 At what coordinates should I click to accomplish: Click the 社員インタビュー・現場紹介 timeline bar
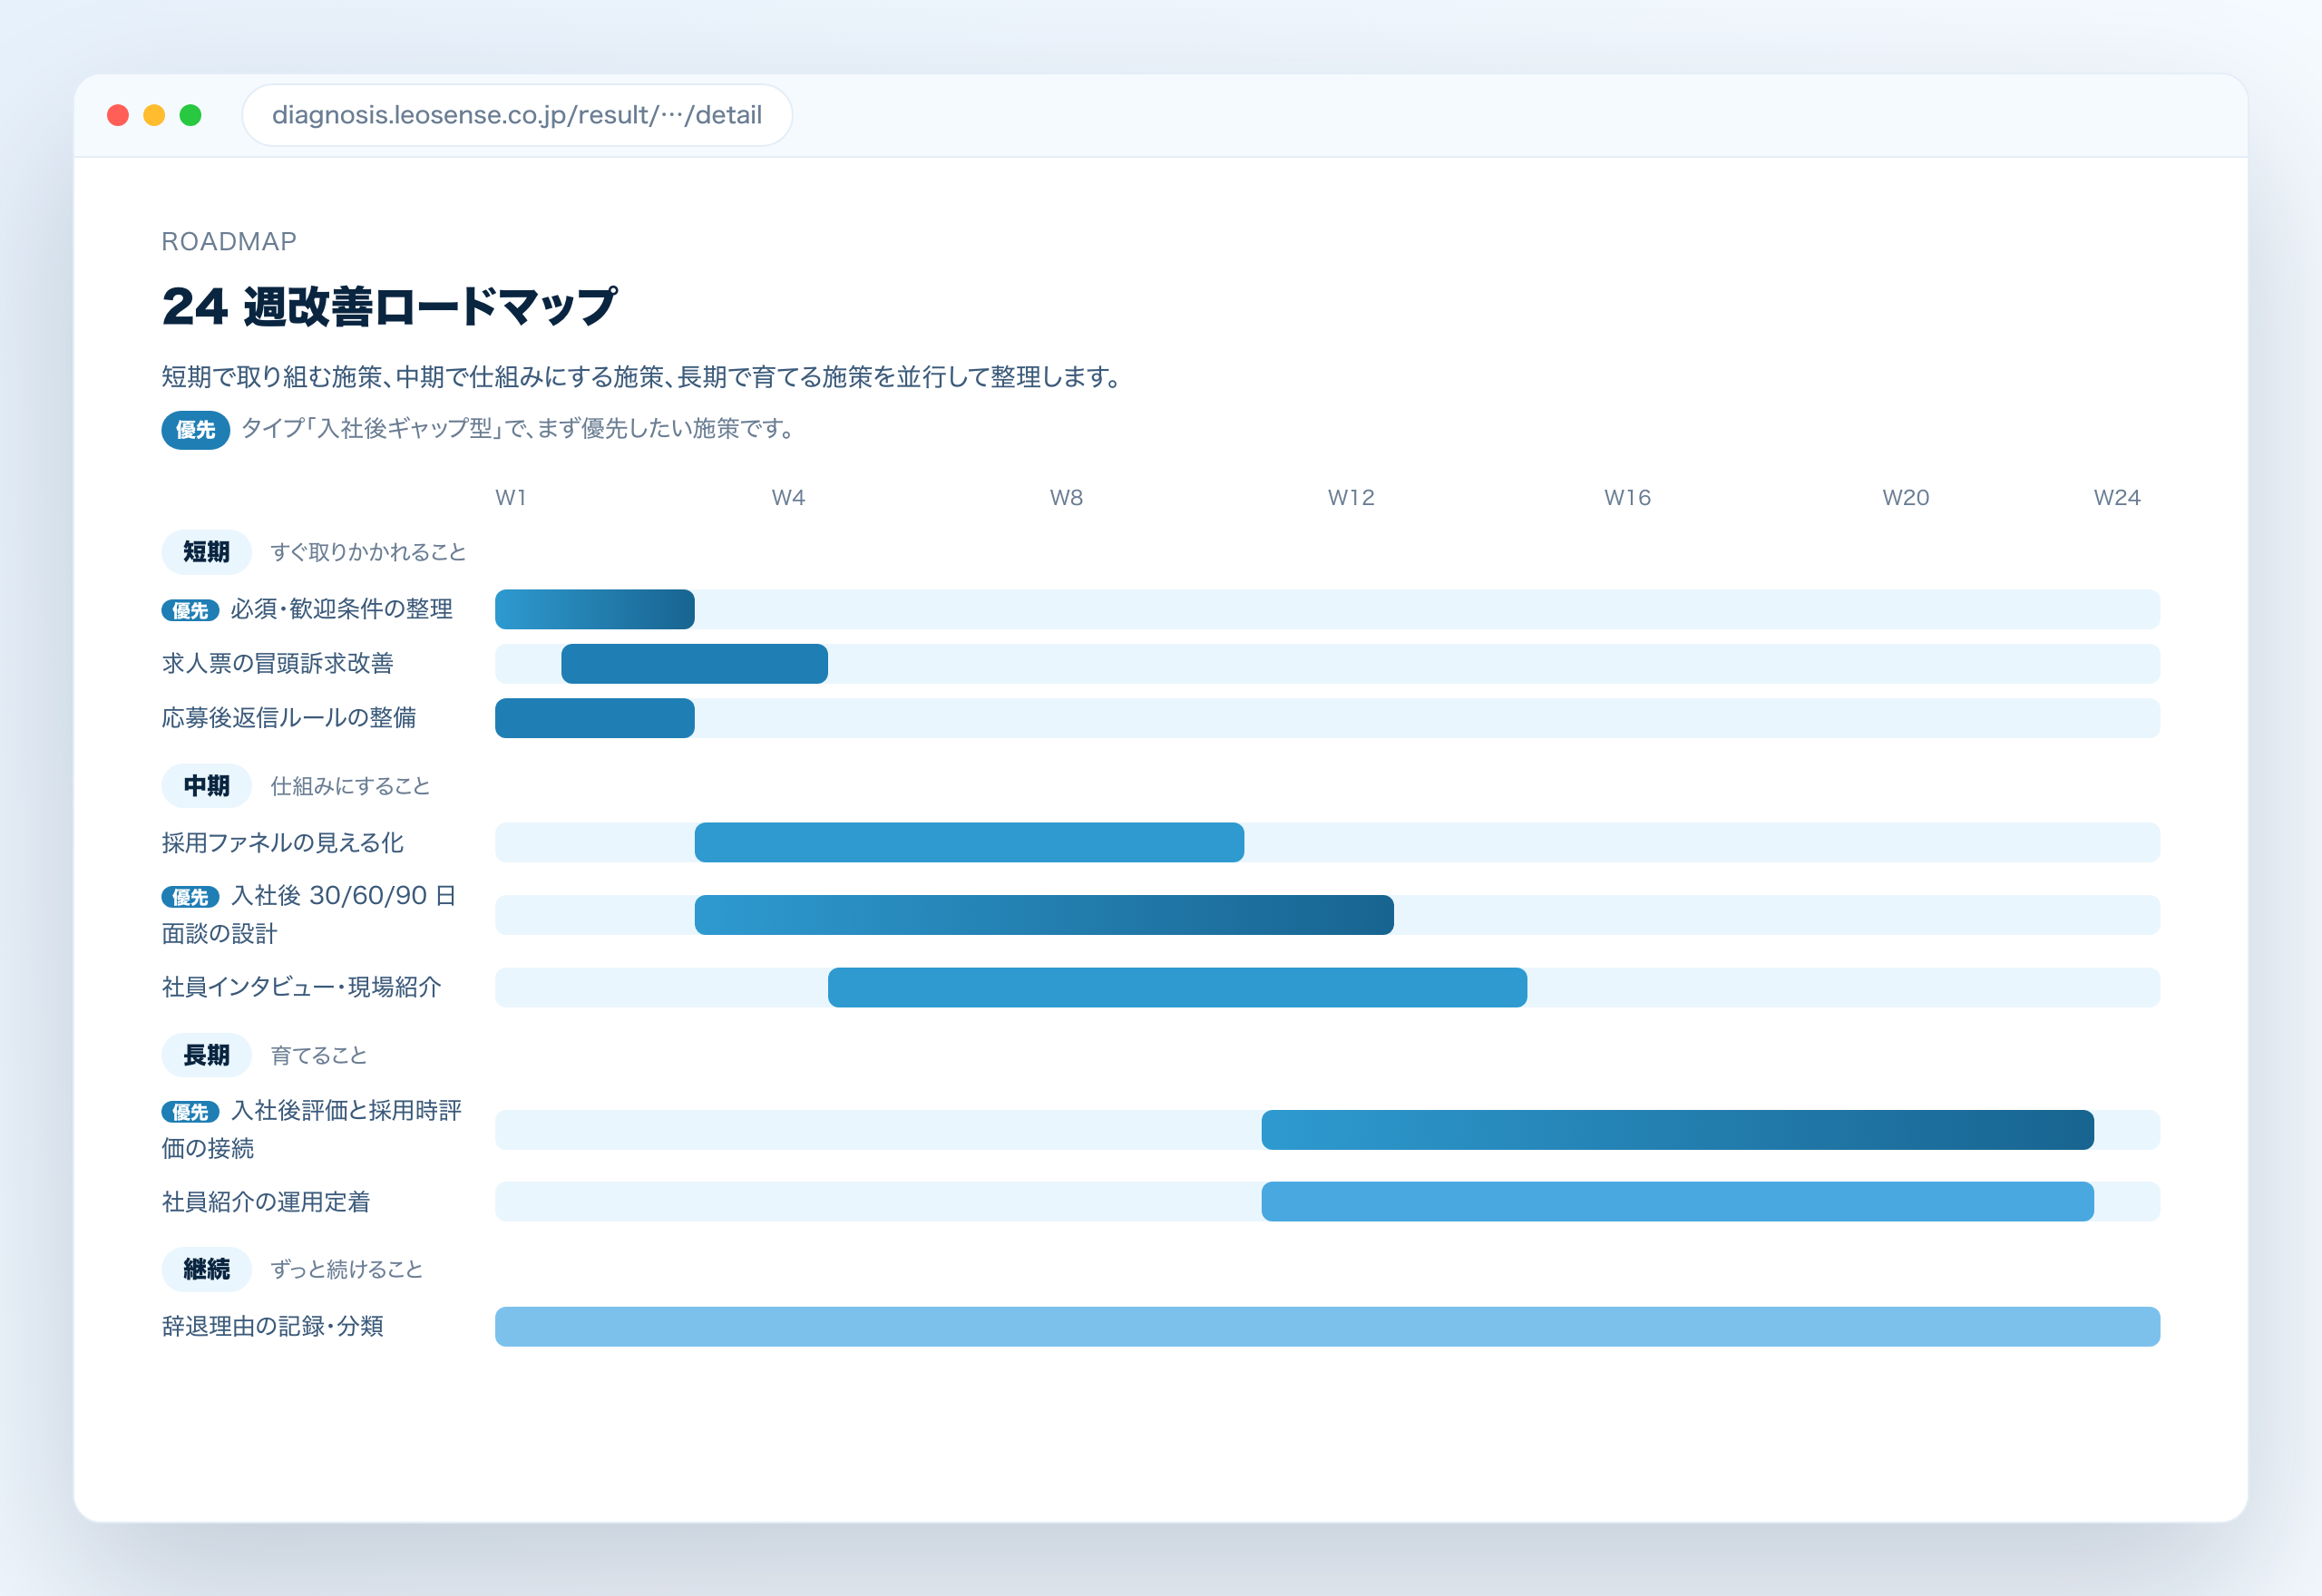1177,987
